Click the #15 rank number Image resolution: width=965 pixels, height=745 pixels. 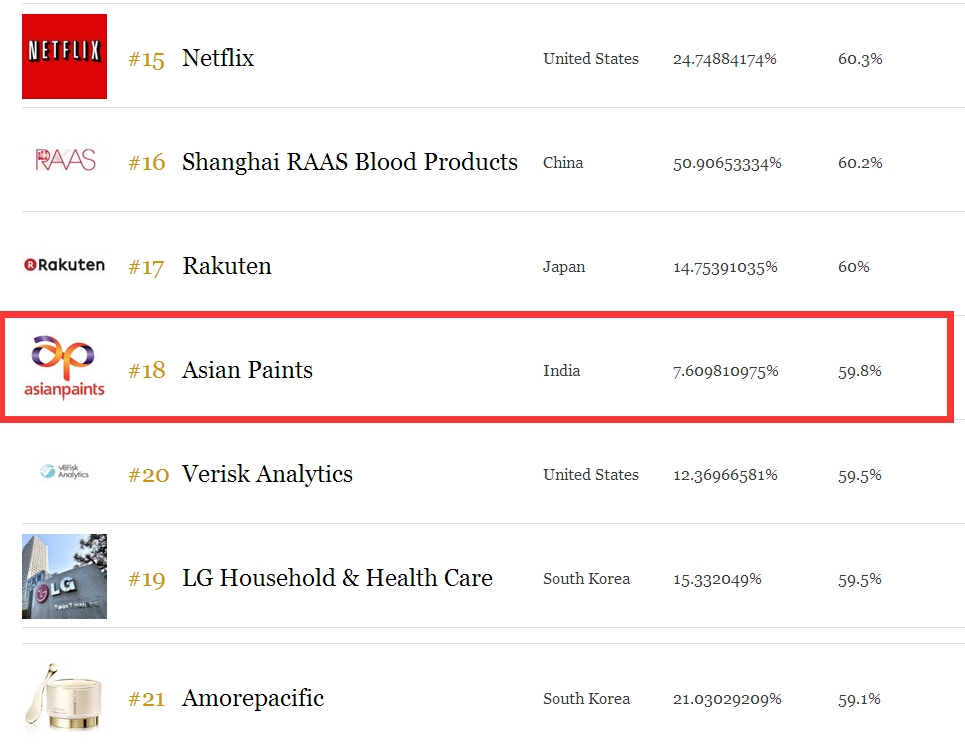pyautogui.click(x=146, y=59)
